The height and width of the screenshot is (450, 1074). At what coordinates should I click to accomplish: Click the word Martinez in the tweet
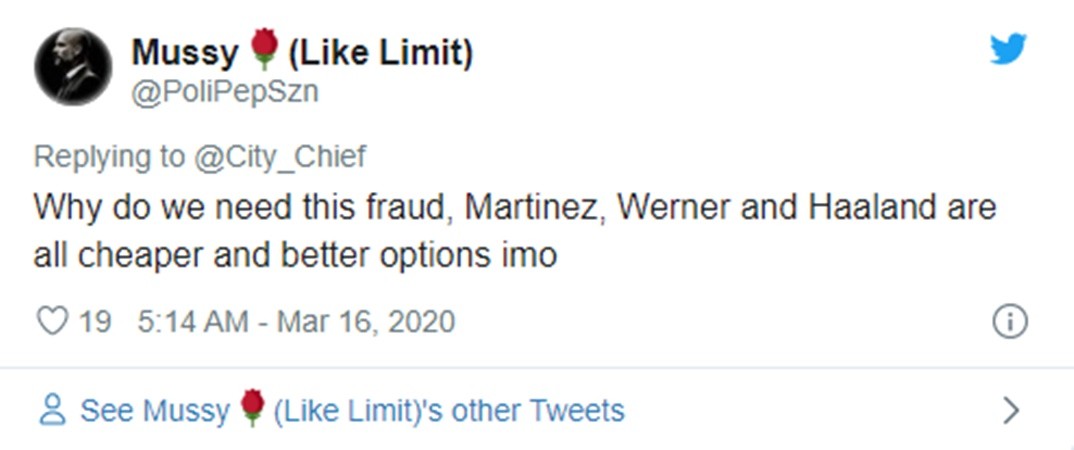(x=534, y=207)
